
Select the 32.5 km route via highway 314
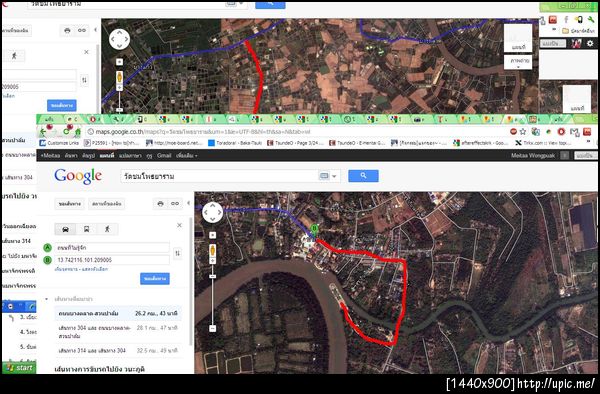click(118, 350)
